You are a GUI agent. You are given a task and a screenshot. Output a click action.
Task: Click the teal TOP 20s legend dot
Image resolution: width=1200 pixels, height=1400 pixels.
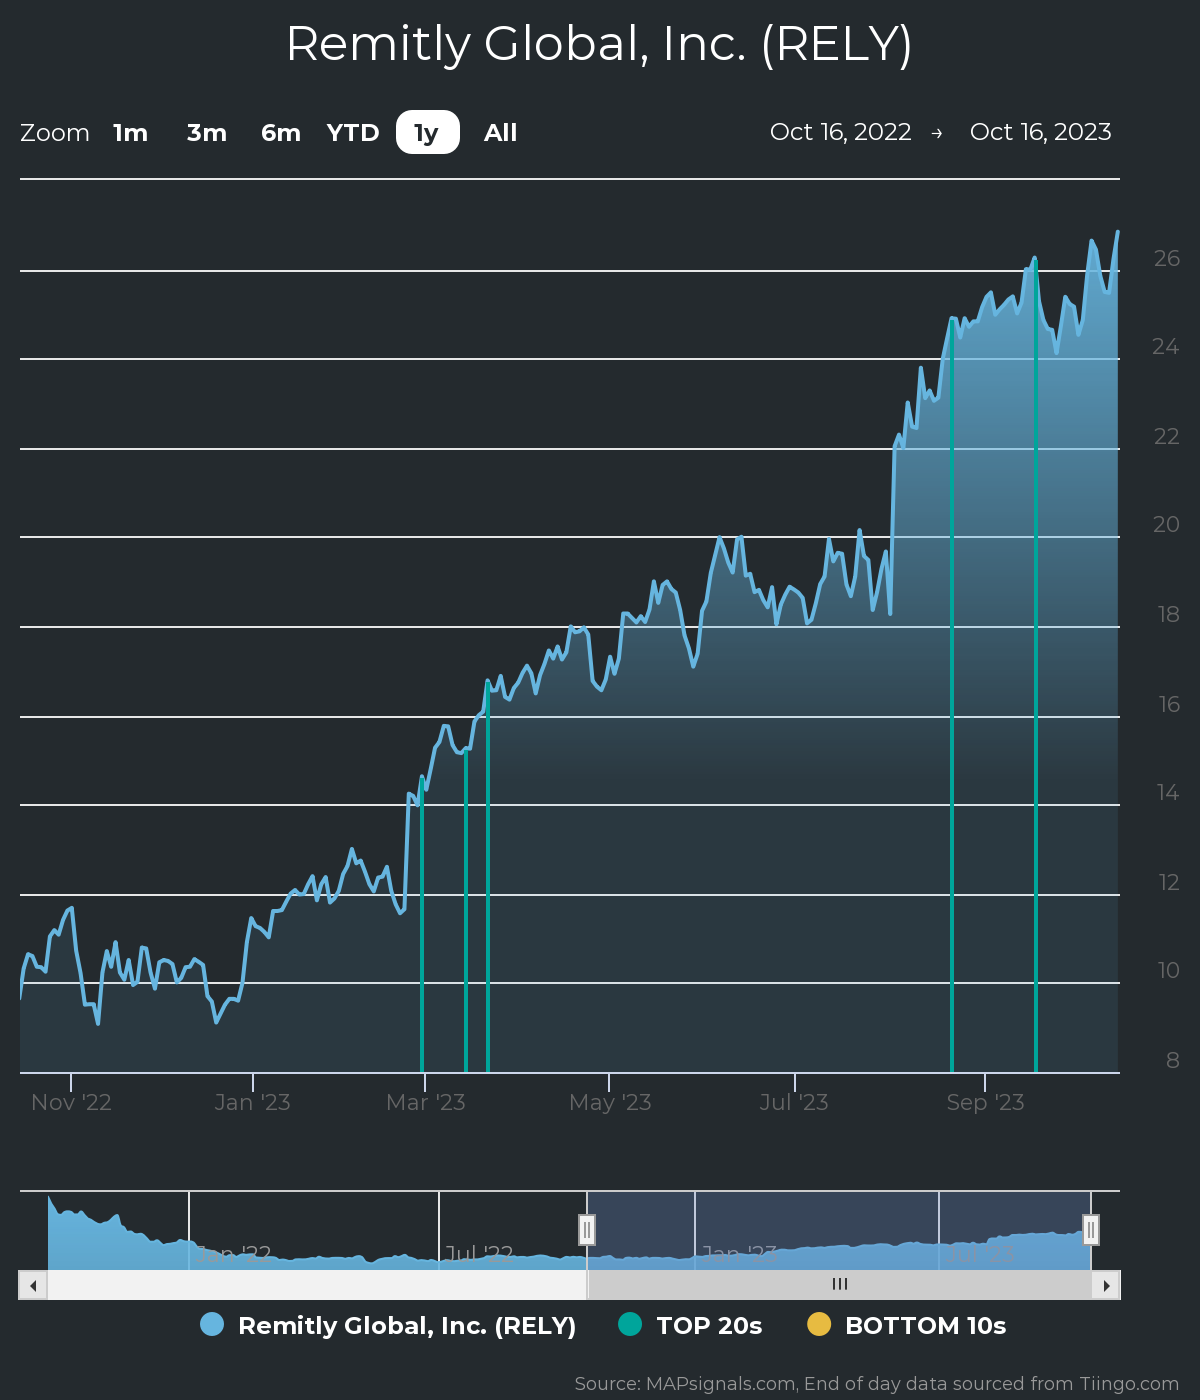(630, 1324)
